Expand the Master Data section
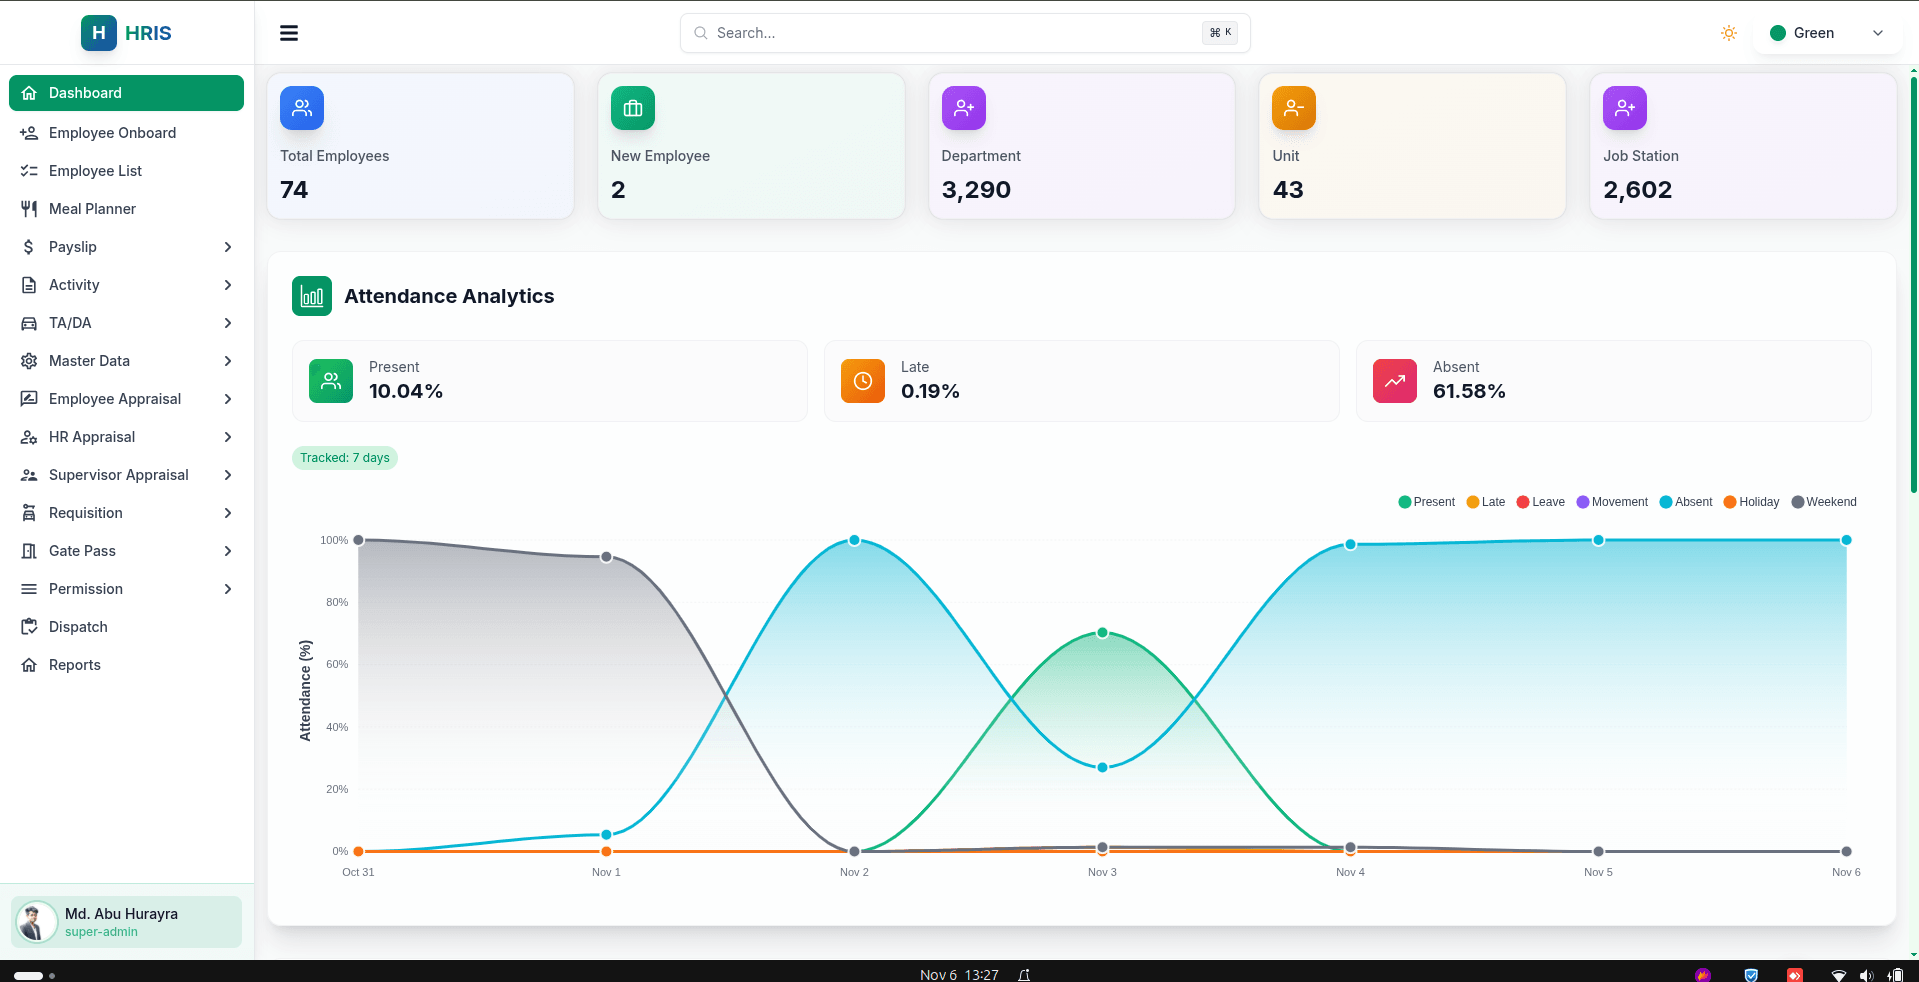 tap(90, 361)
